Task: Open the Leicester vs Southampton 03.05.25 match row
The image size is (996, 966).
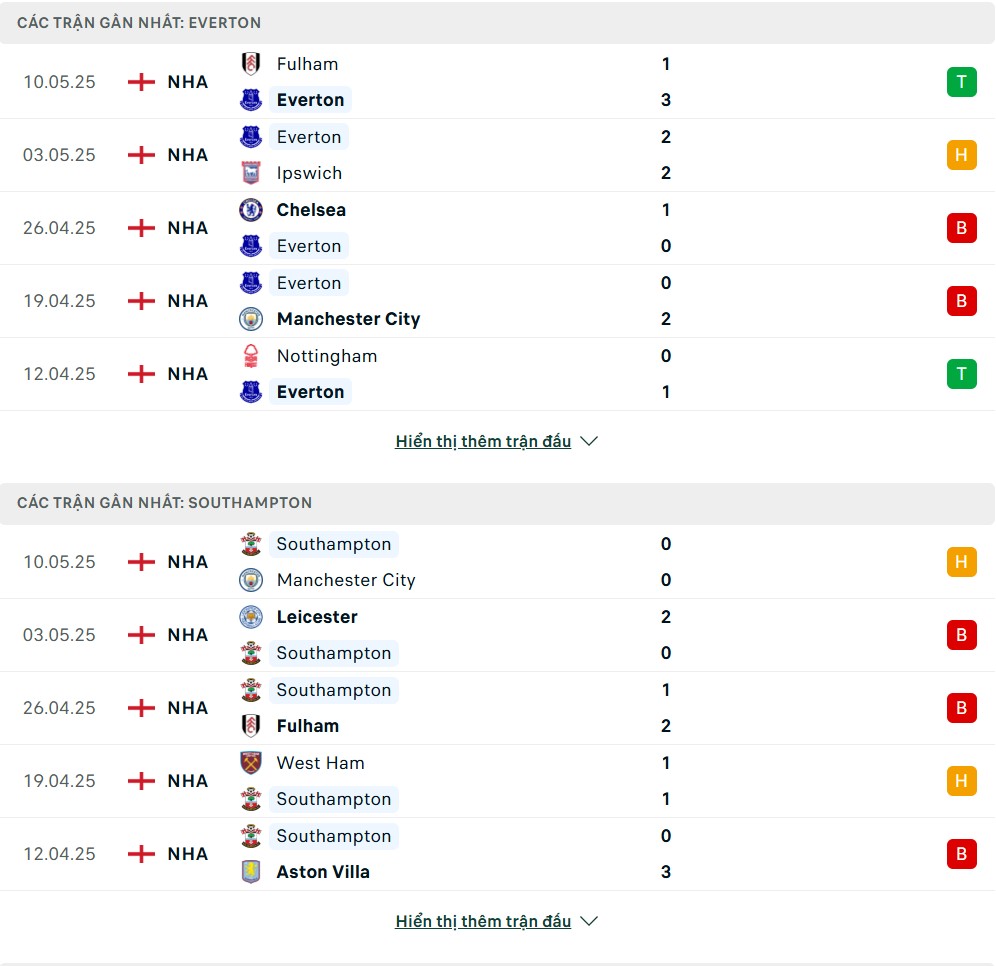Action: 498,635
